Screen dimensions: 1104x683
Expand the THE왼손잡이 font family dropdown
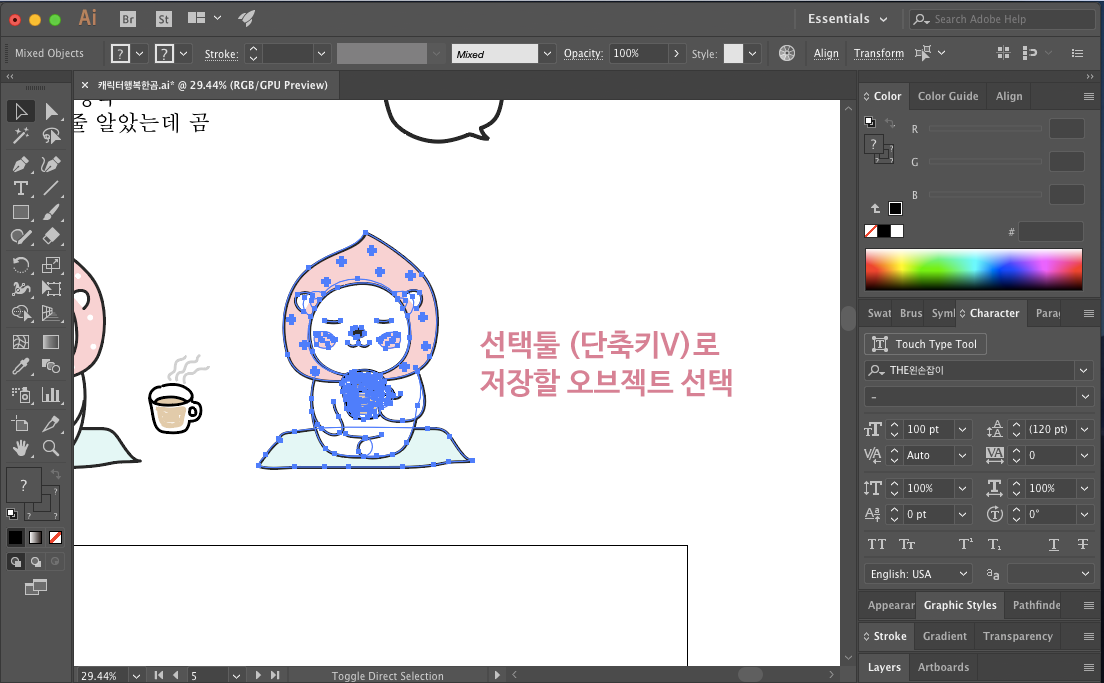(x=1083, y=370)
